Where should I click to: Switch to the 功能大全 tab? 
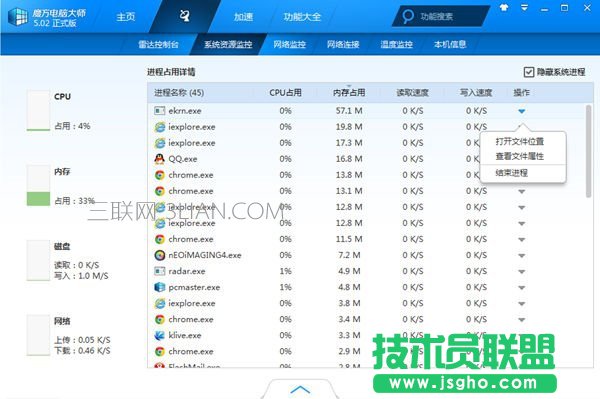point(302,17)
